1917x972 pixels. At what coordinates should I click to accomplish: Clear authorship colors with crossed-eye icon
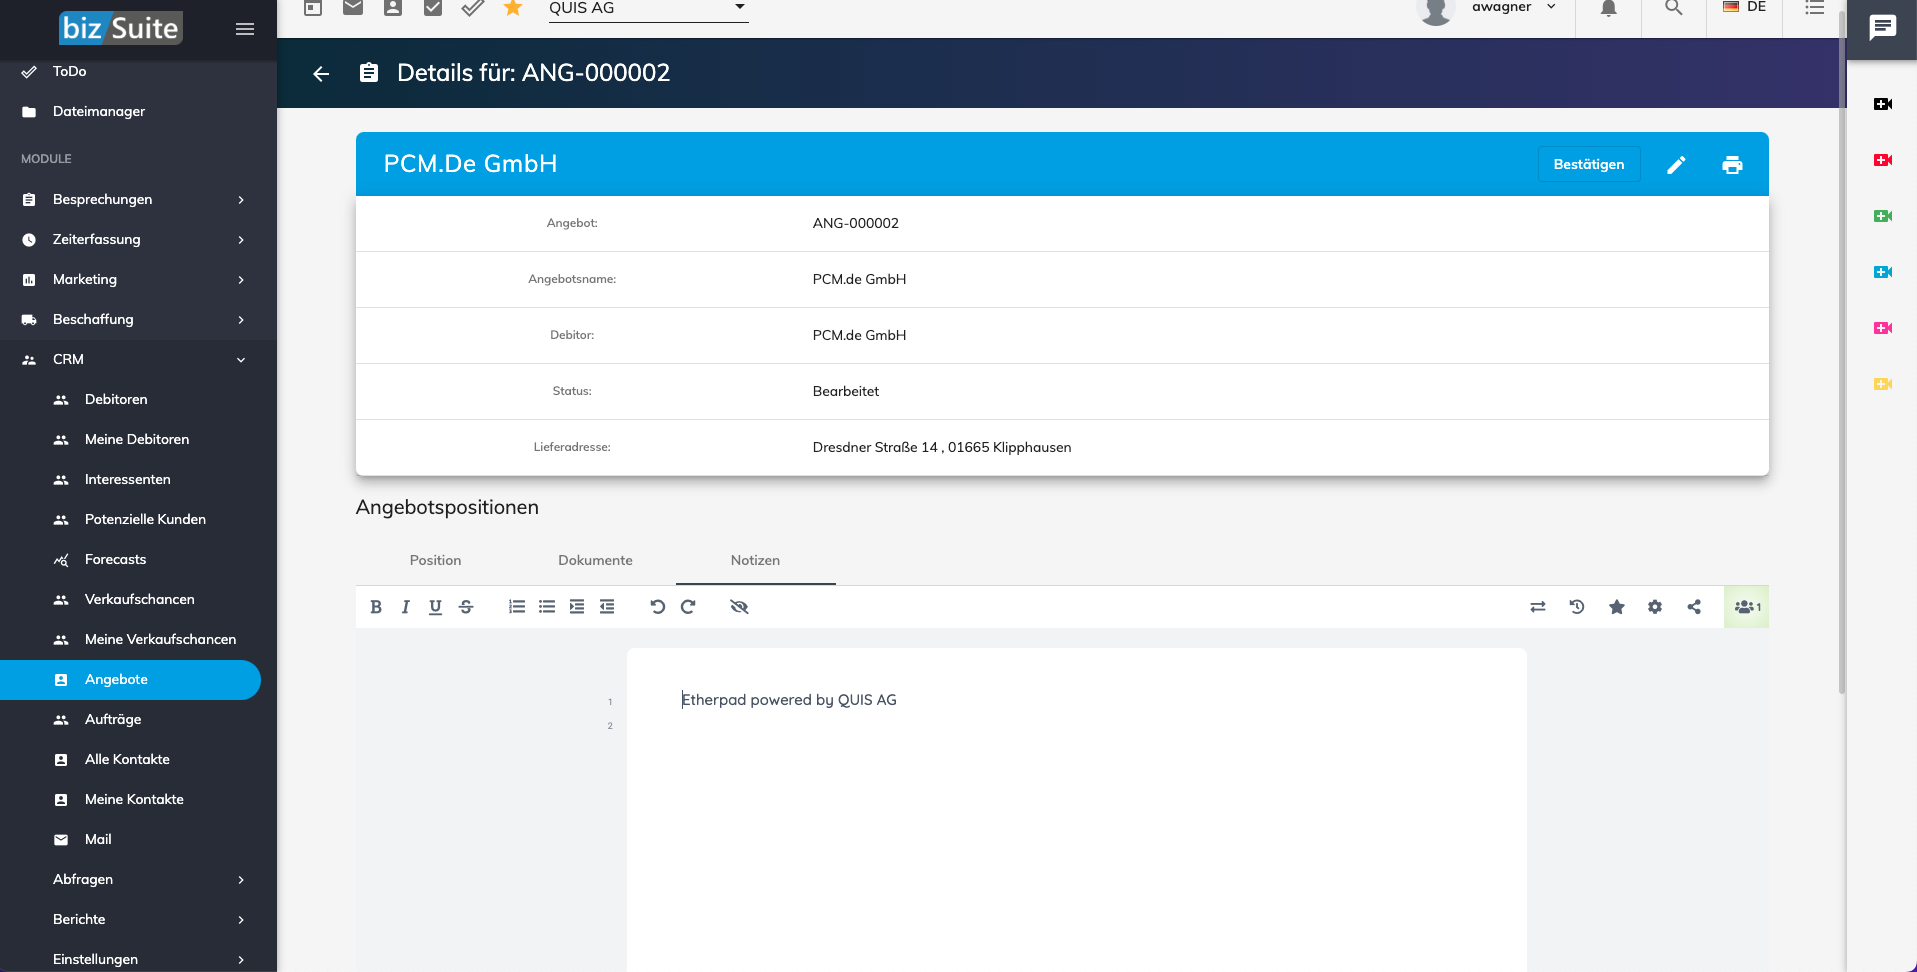[x=739, y=607]
